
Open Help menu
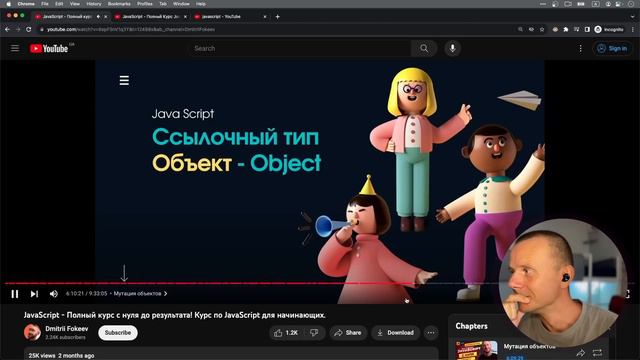(200, 4)
